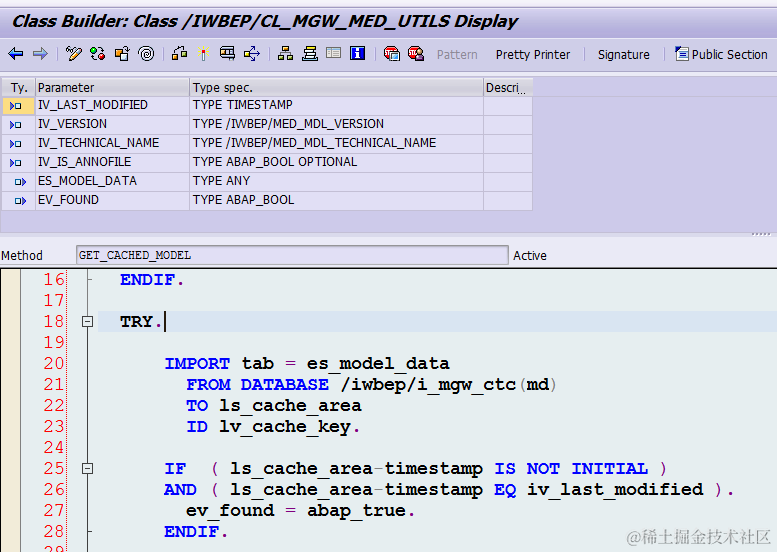This screenshot has width=777, height=552.
Task: Click the Navigation Stack icon
Action: tap(310, 53)
